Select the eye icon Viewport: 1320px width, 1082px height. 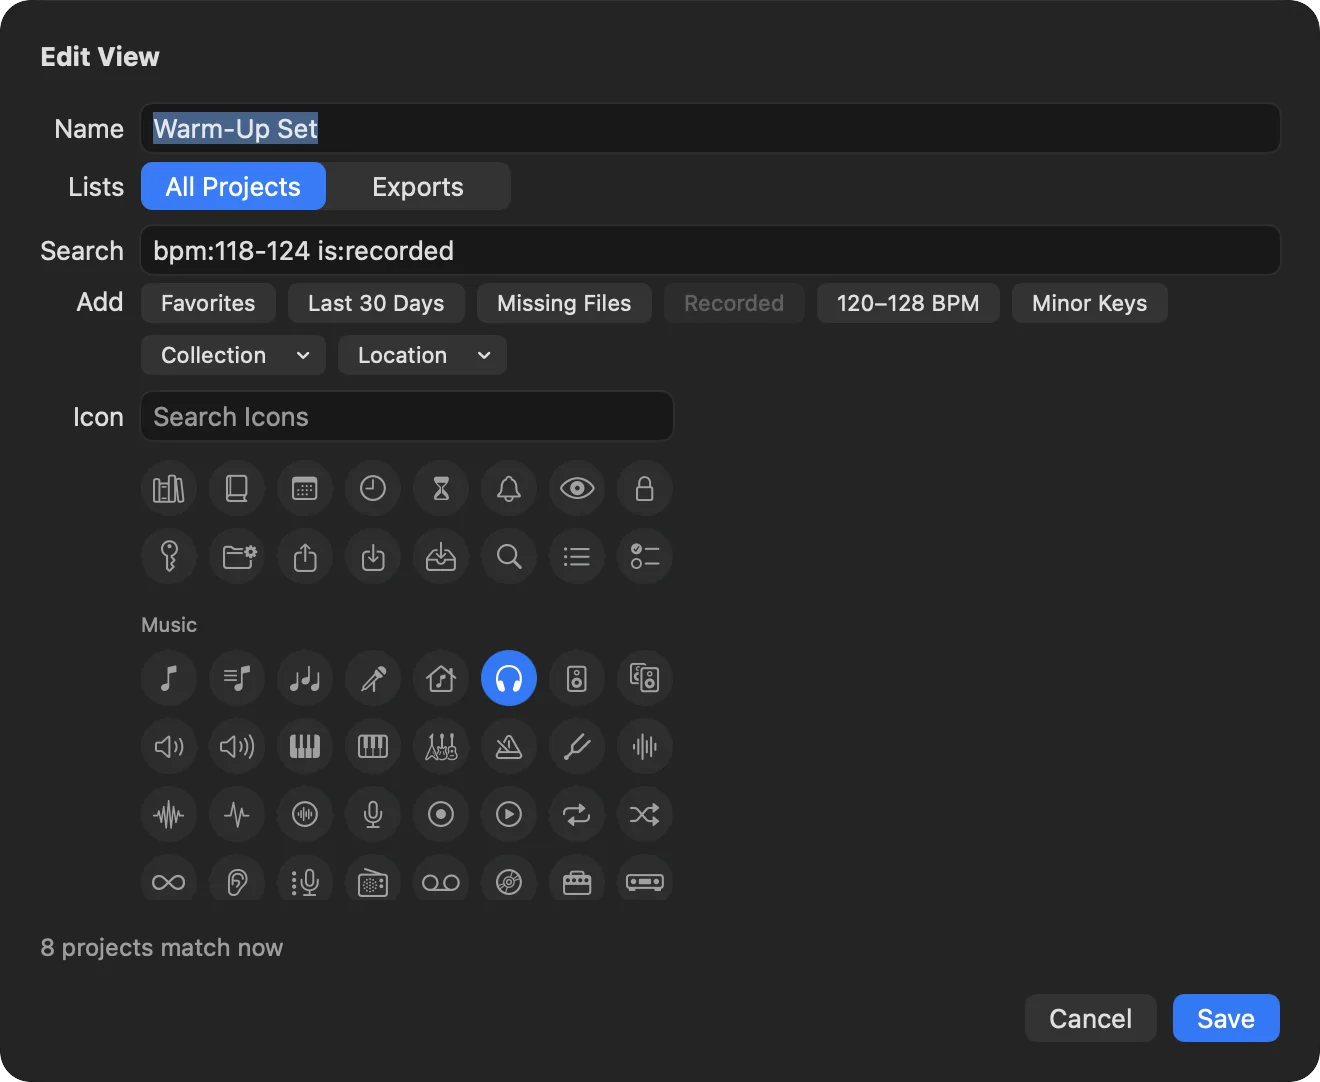coord(577,489)
